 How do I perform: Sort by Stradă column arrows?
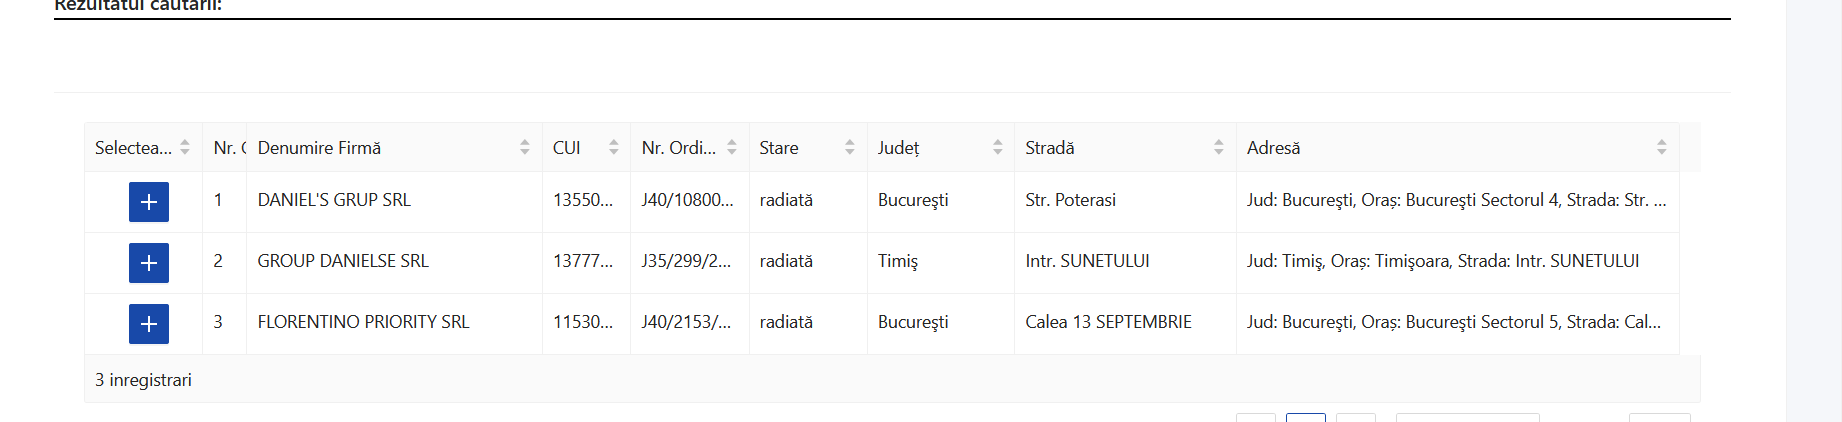tap(1219, 148)
